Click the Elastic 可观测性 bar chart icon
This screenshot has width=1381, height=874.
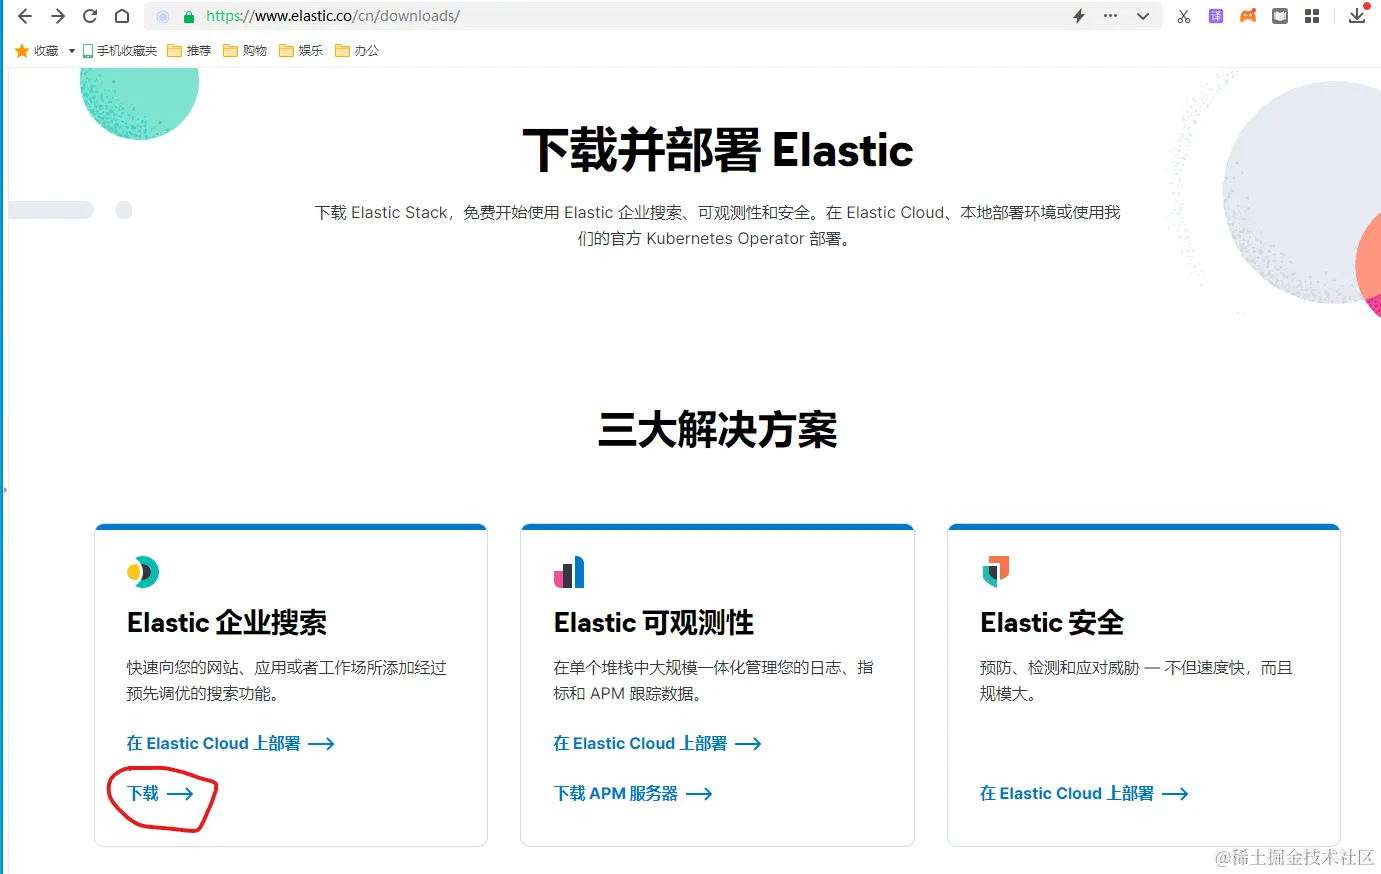pyautogui.click(x=569, y=572)
